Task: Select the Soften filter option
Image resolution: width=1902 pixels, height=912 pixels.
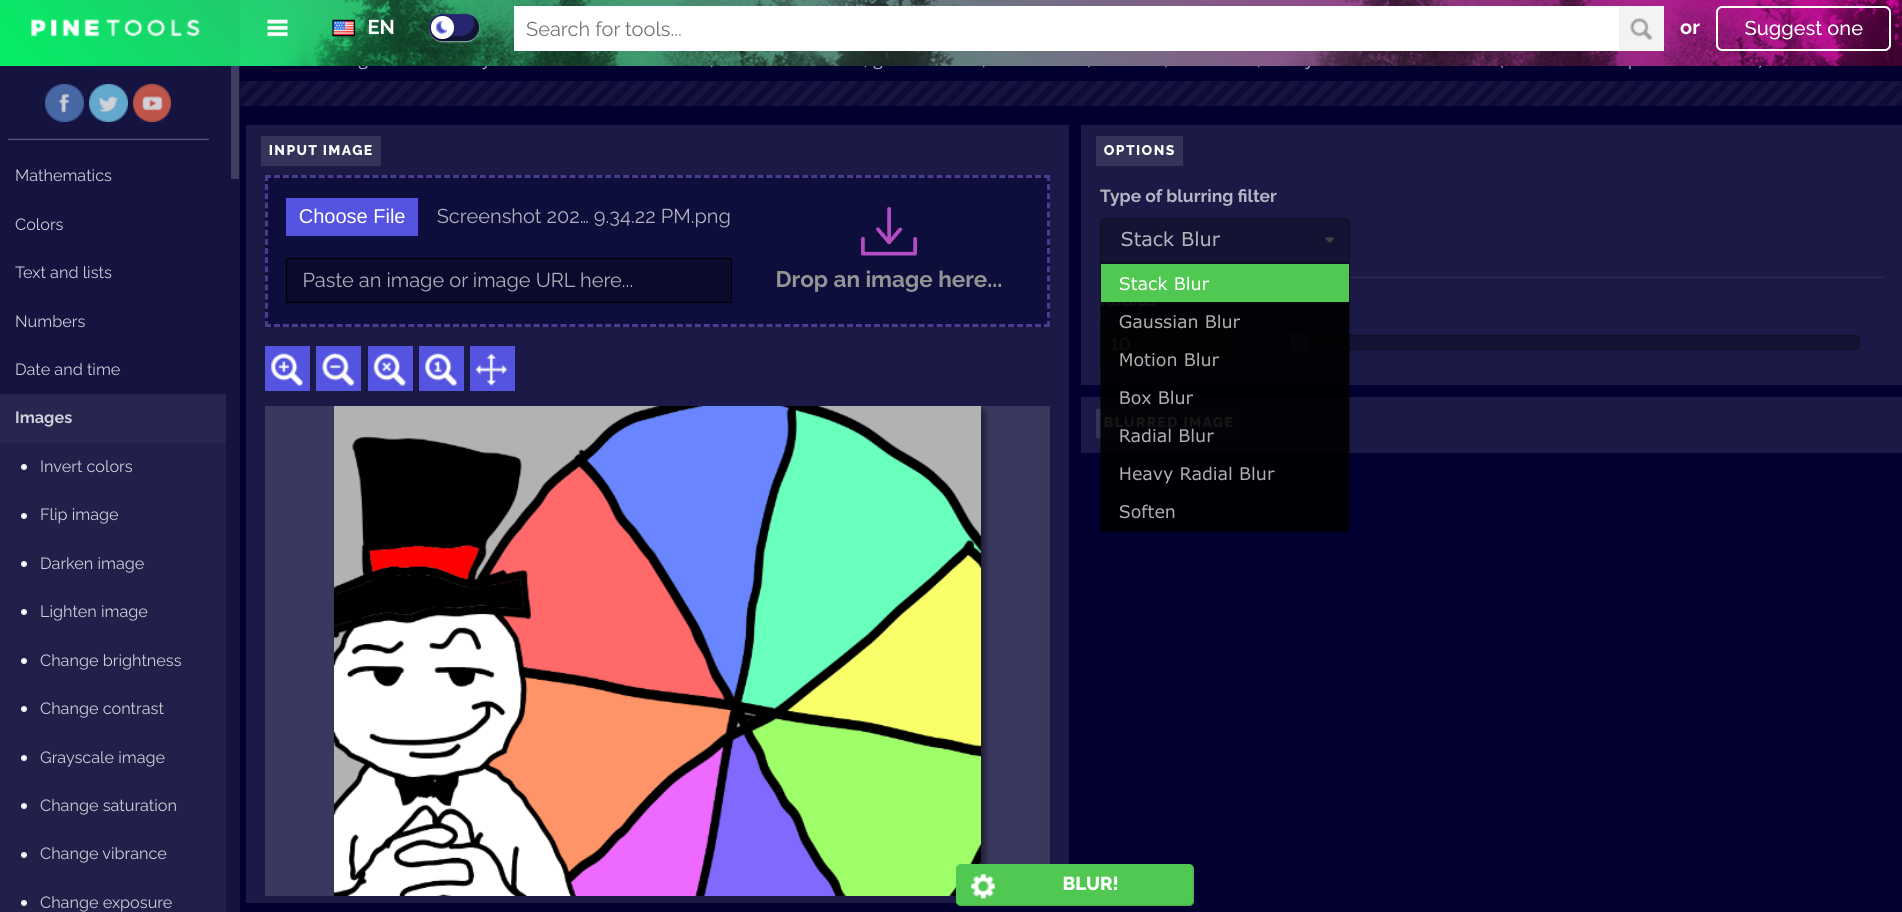Action: [1225, 511]
